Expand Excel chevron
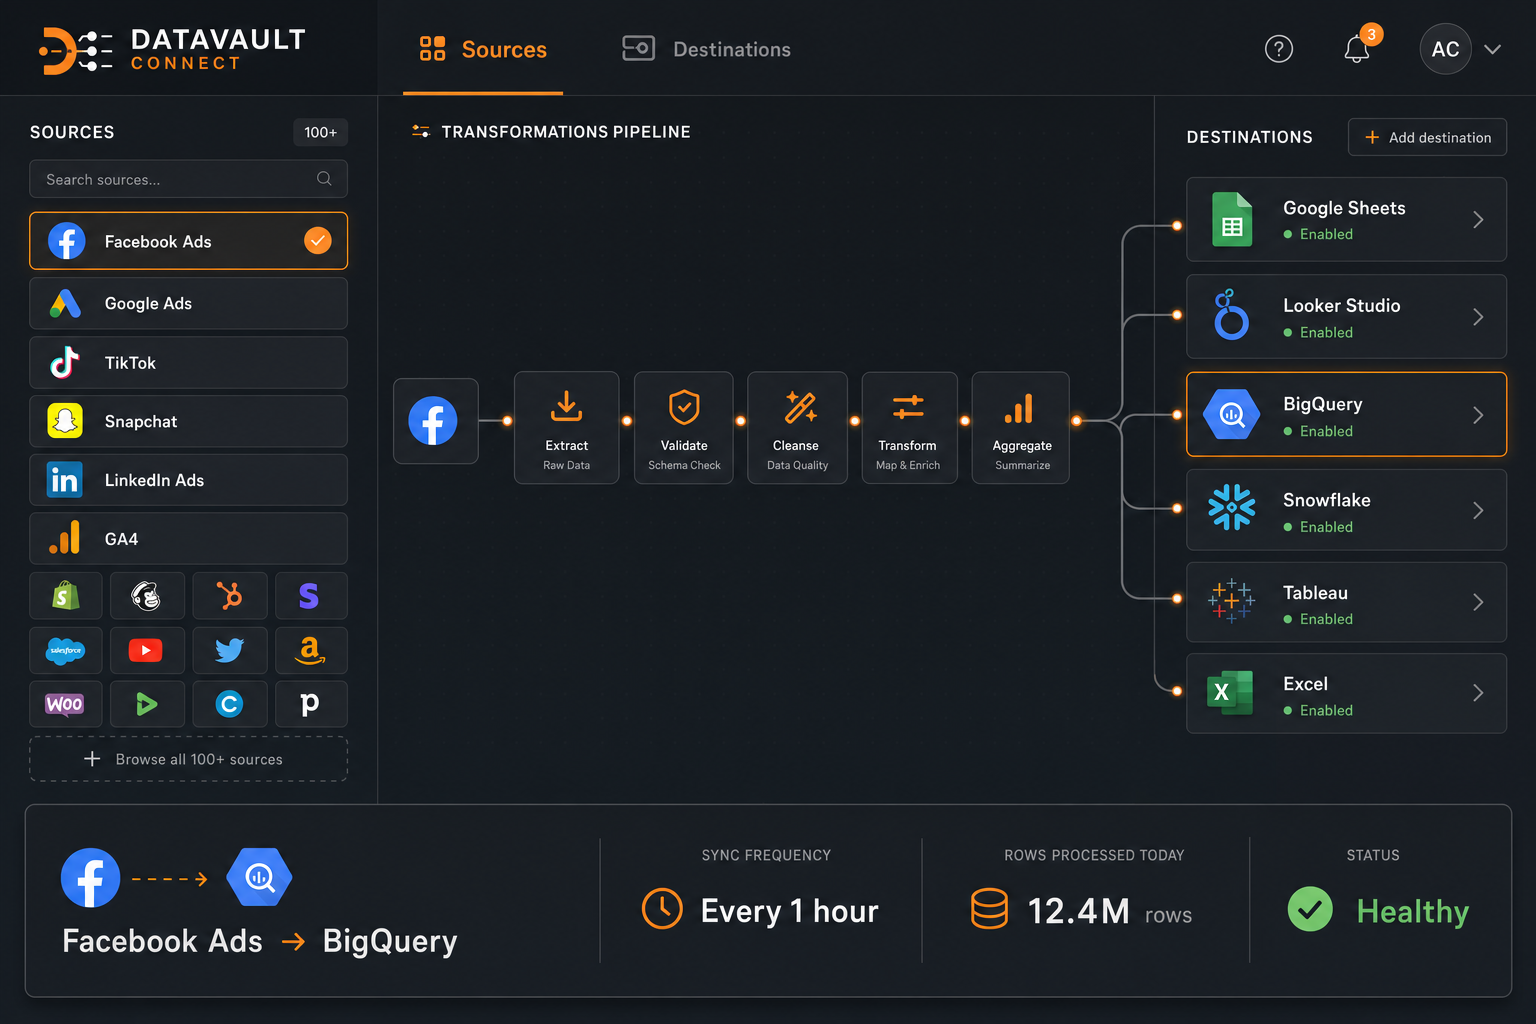 (1478, 693)
